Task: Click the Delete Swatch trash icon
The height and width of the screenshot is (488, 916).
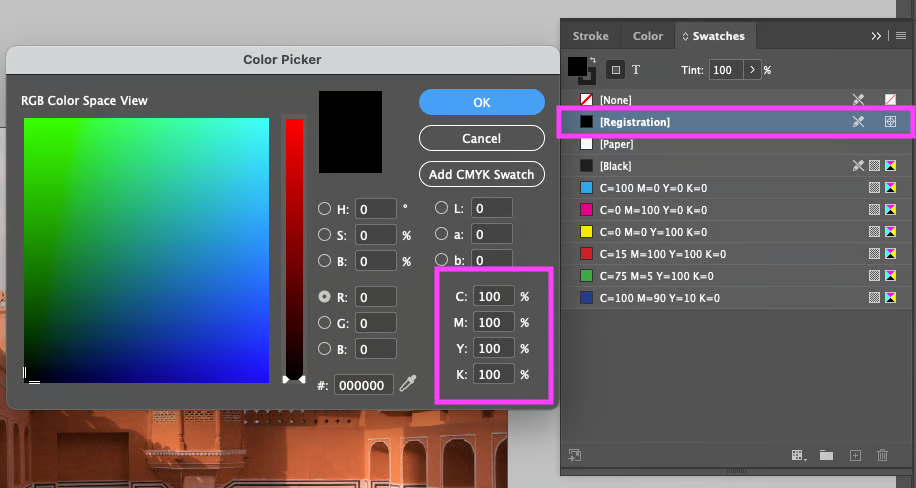Action: click(x=882, y=455)
